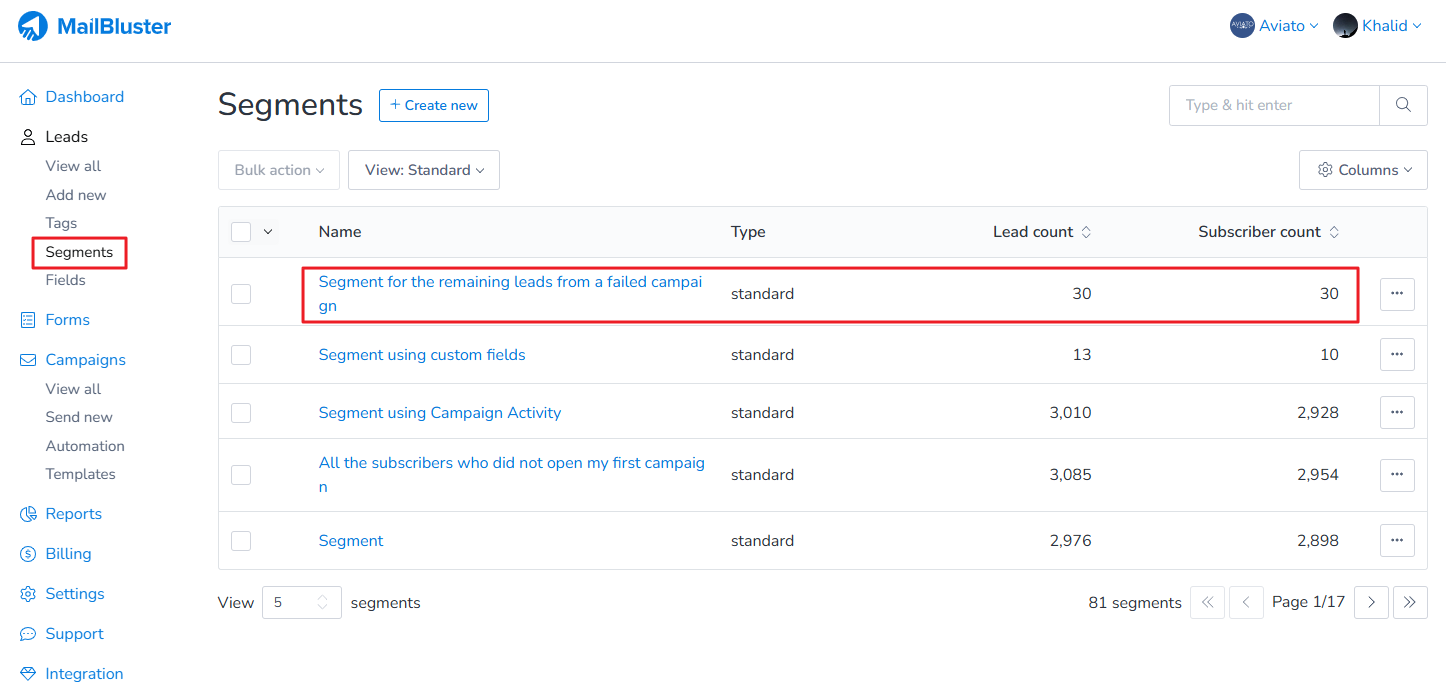Expand the Columns dropdown
This screenshot has height=700, width=1446.
tap(1363, 170)
